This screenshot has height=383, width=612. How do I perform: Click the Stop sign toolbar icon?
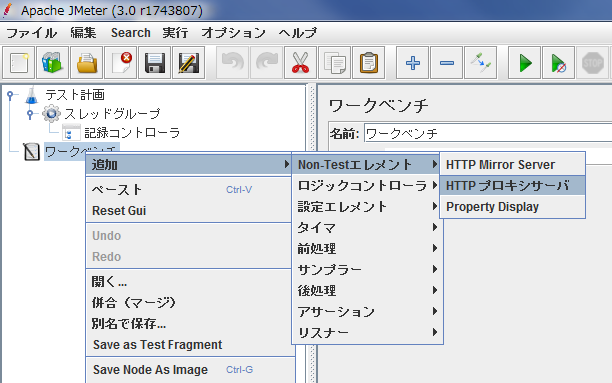(x=592, y=63)
